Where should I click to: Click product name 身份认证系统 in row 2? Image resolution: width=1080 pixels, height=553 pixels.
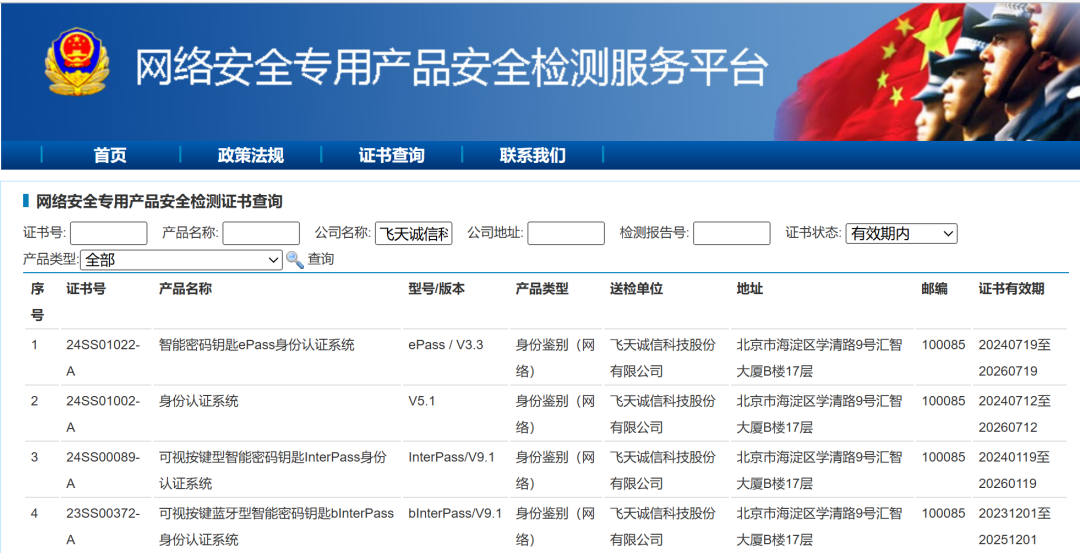[x=198, y=401]
